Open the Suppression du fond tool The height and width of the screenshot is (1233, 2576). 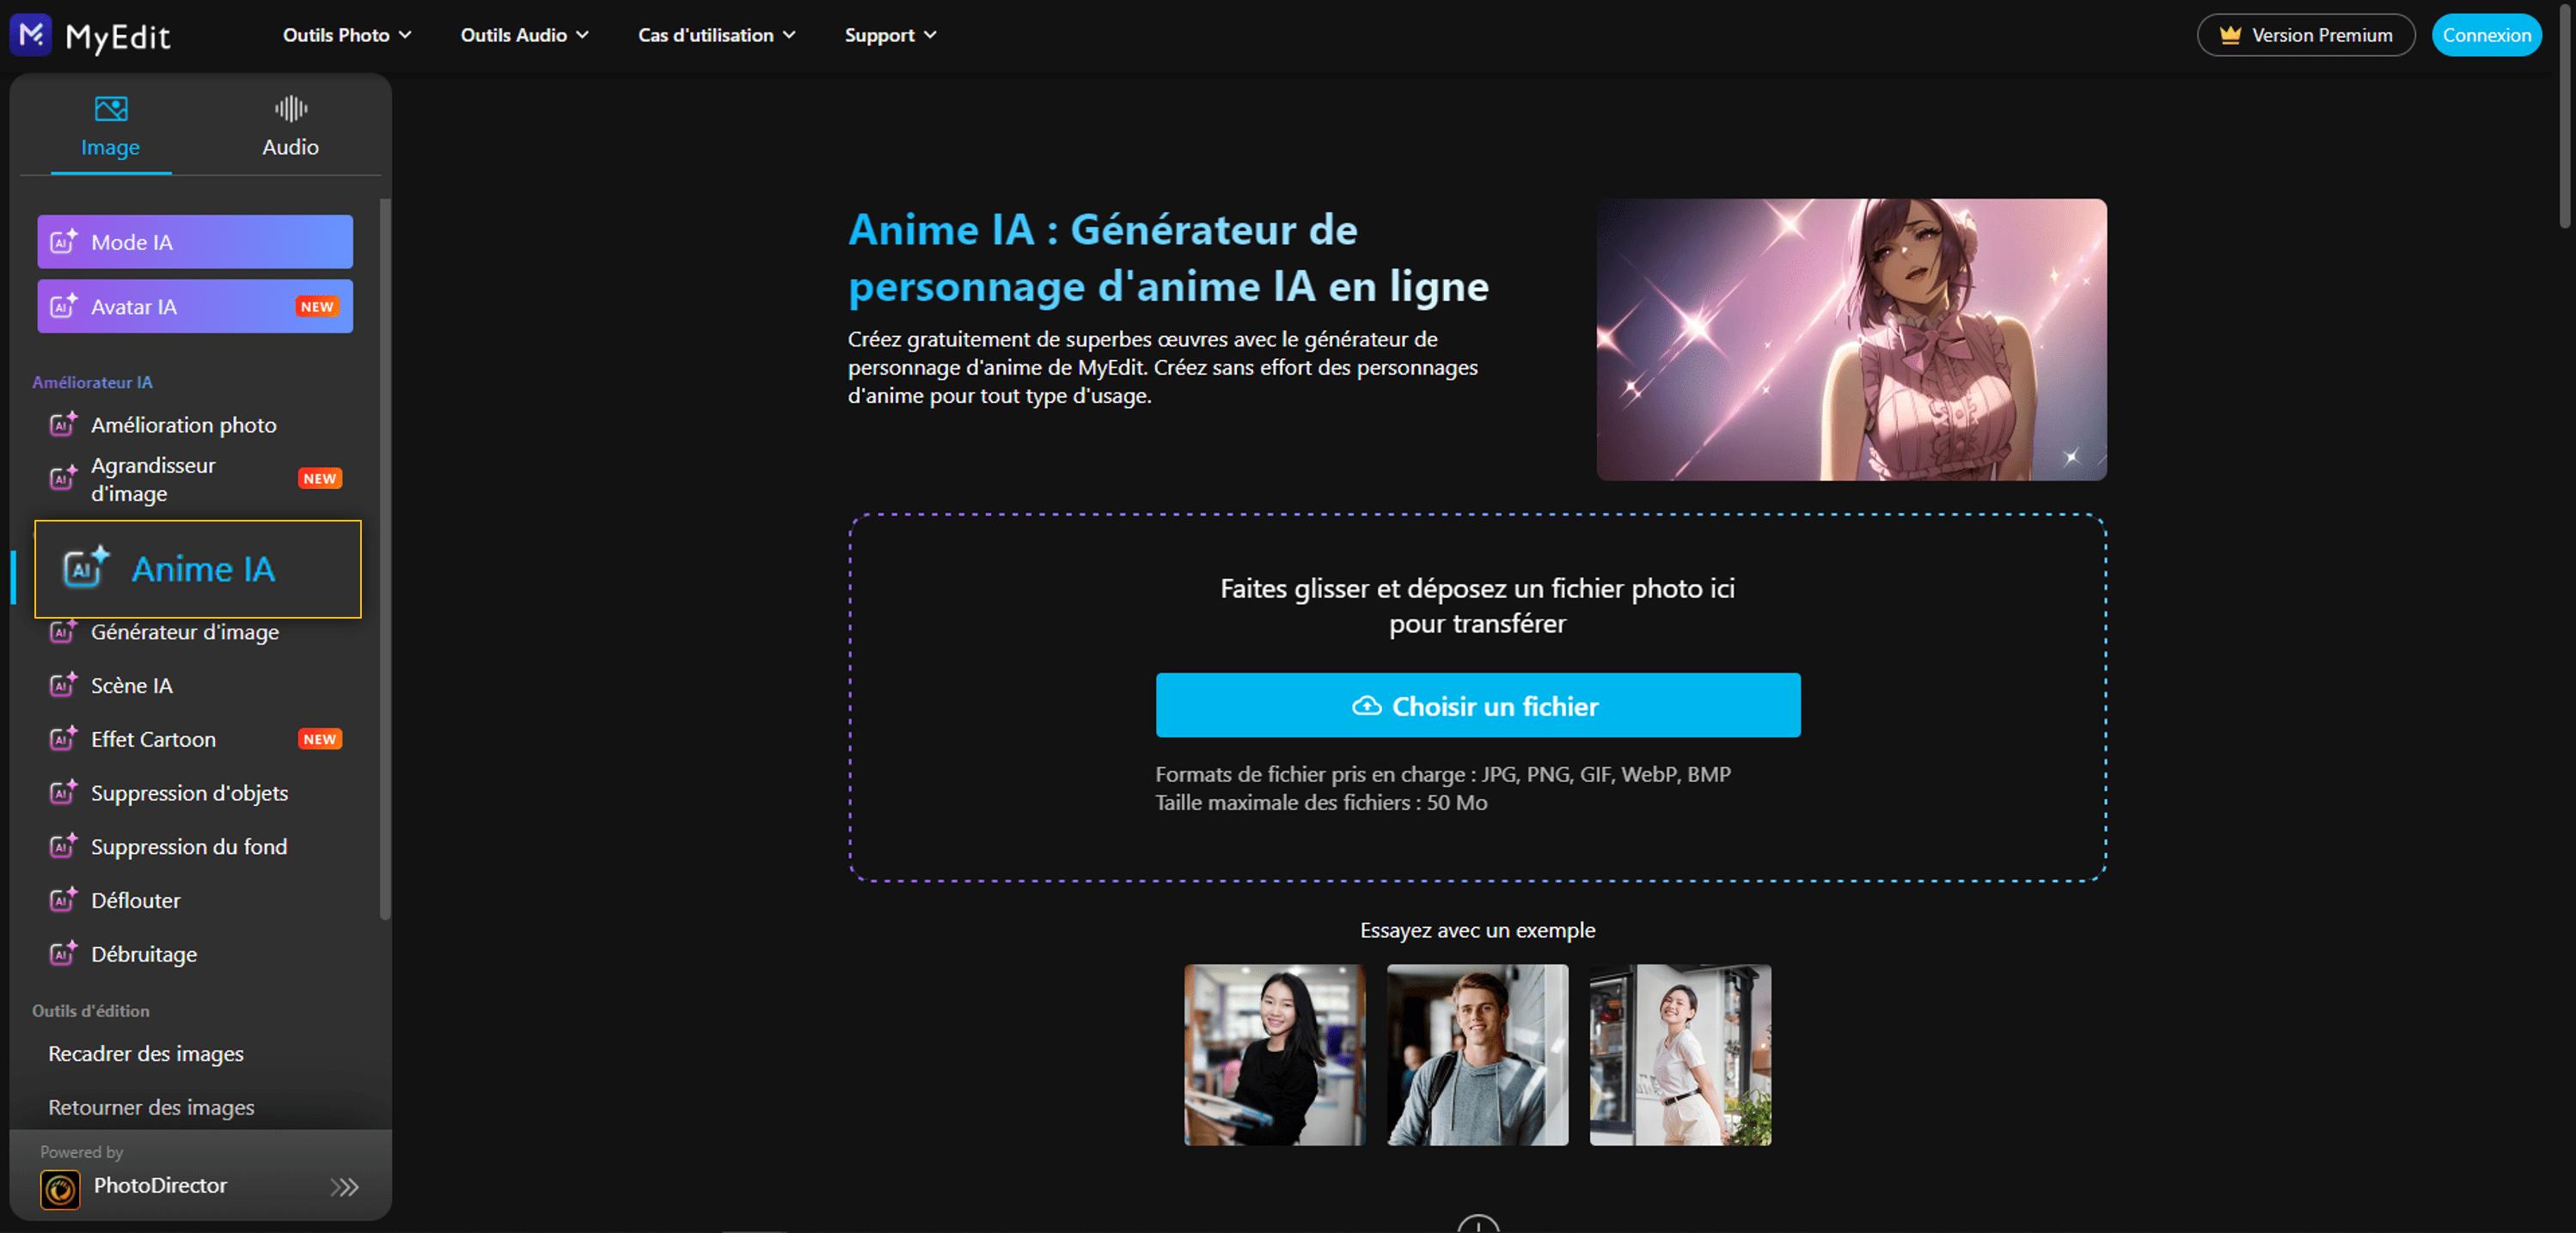point(189,846)
